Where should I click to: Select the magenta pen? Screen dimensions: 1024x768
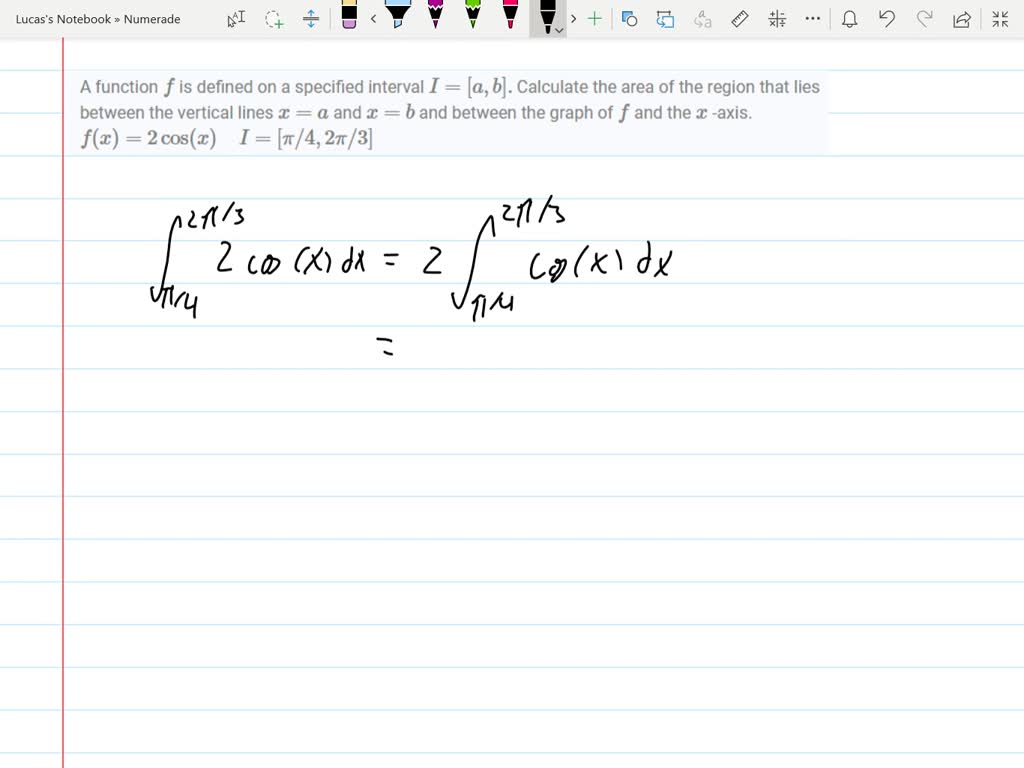click(435, 18)
